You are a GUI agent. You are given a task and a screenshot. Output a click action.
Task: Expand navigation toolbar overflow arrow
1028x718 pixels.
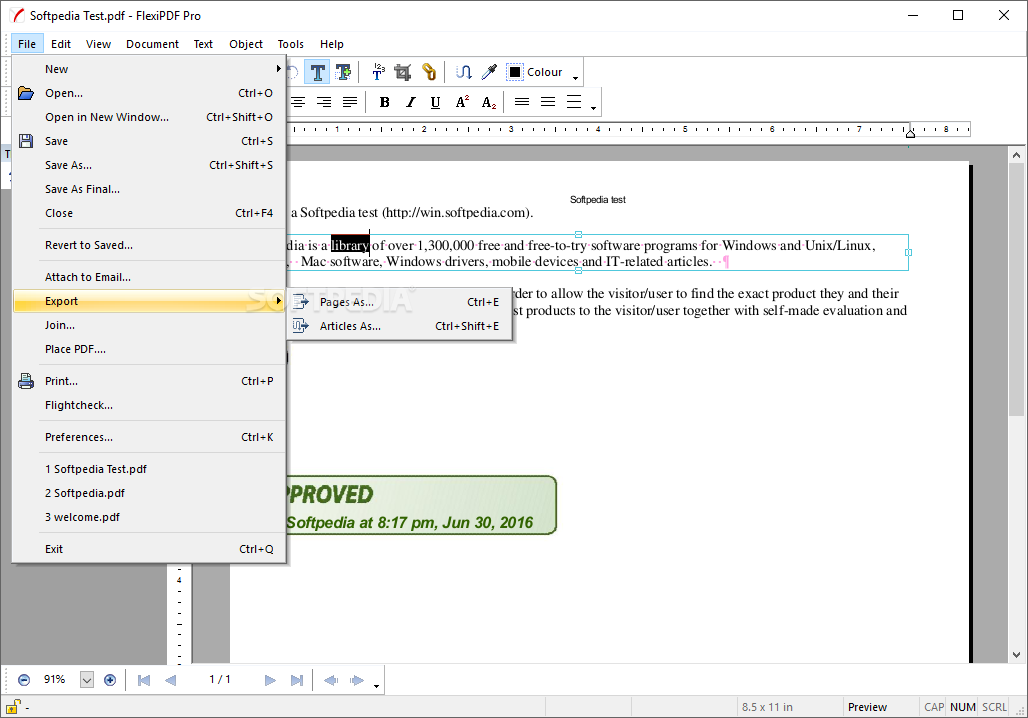pos(376,686)
